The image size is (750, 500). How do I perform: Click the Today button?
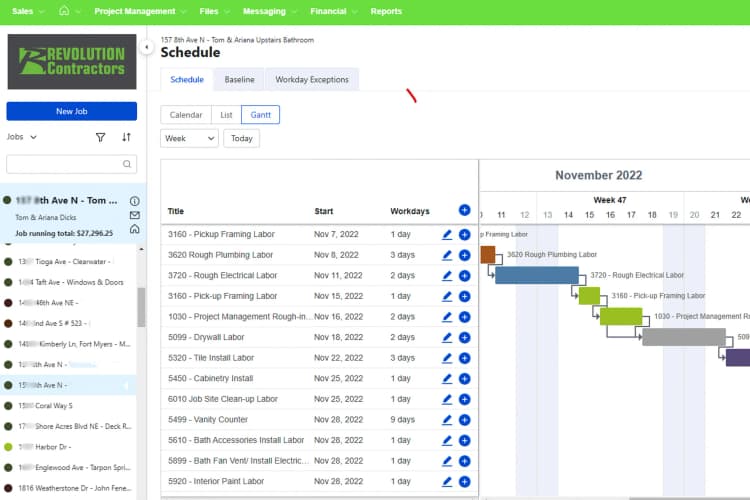coord(241,139)
